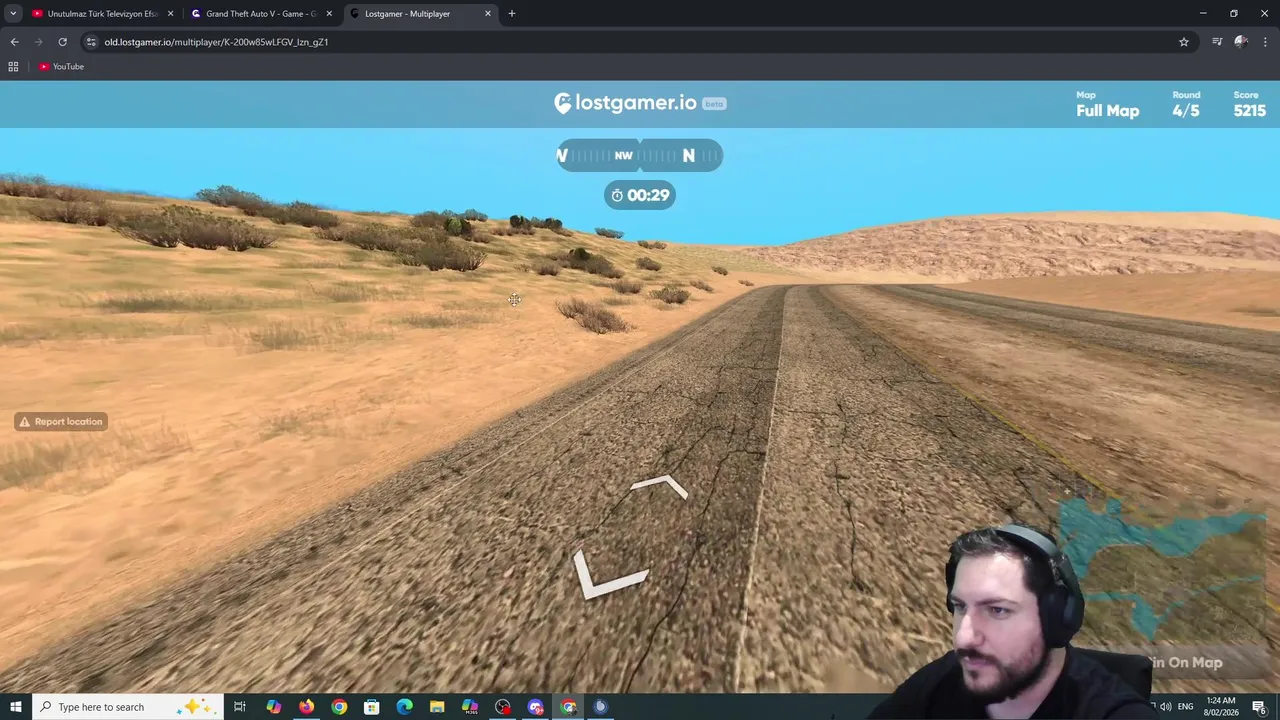
Task: Click the compass direction bar
Action: click(x=639, y=155)
